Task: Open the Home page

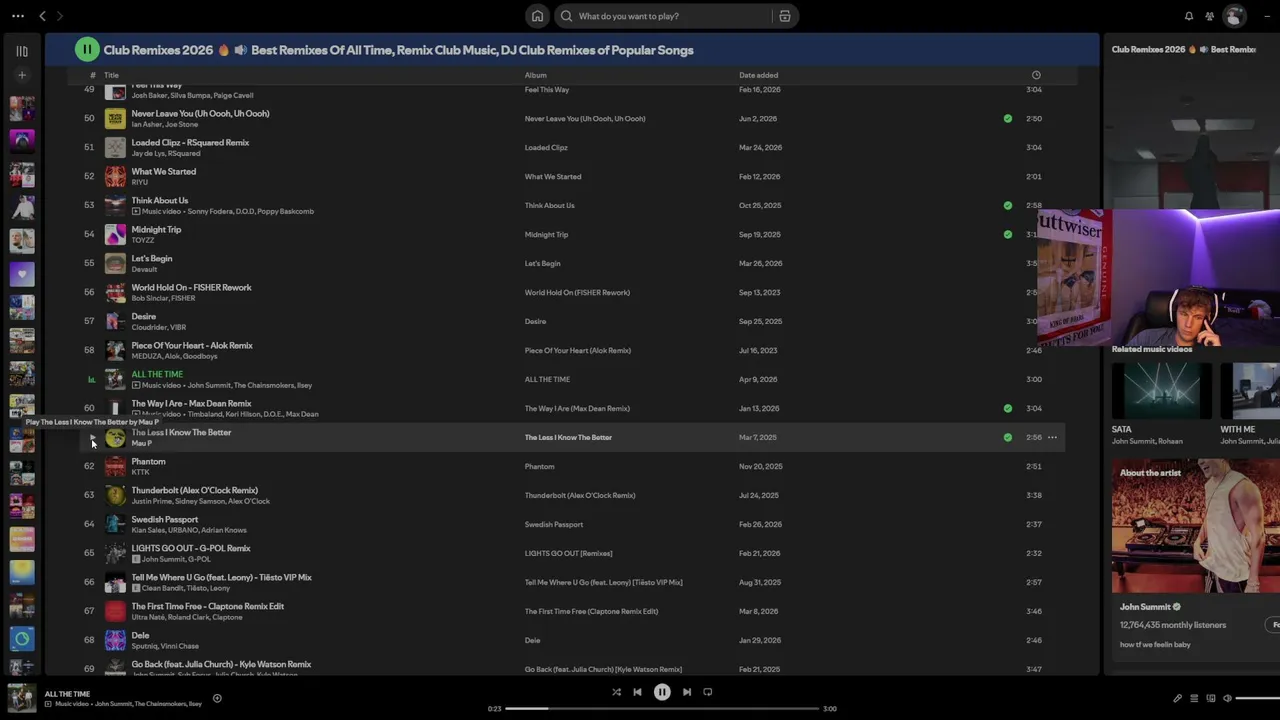Action: point(537,16)
